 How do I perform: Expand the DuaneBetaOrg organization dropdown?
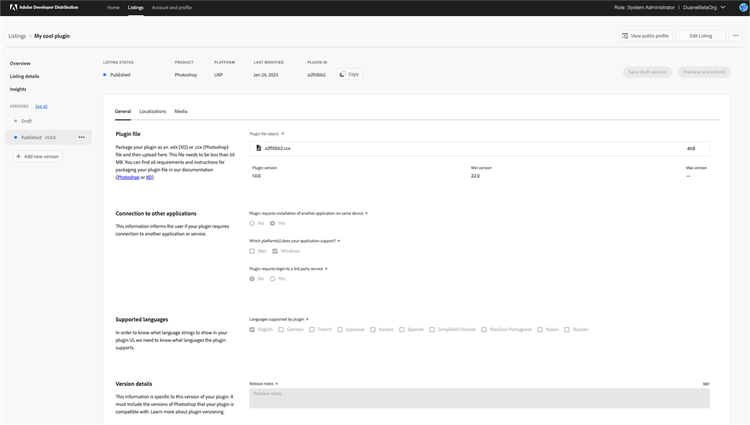click(x=721, y=7)
